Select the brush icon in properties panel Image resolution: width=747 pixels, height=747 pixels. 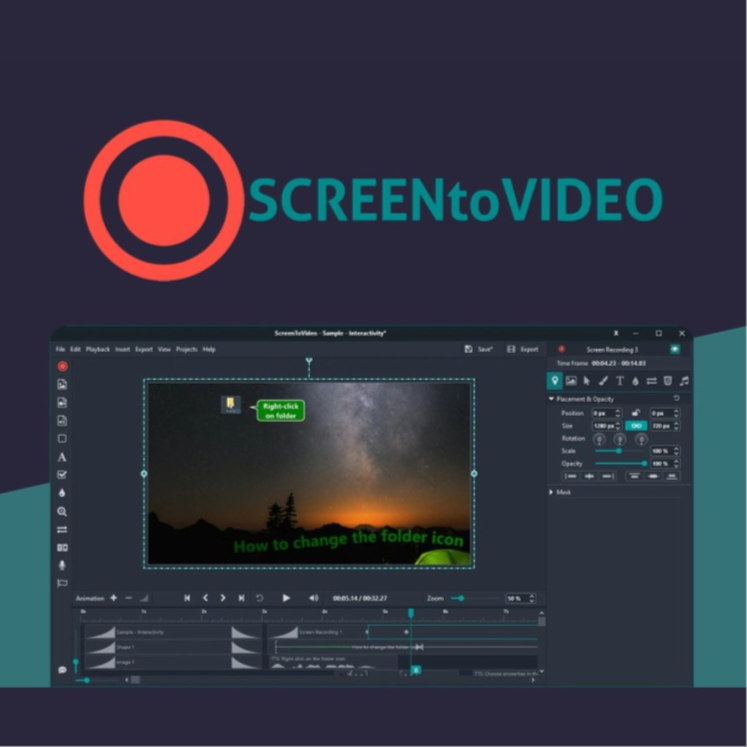coord(603,381)
